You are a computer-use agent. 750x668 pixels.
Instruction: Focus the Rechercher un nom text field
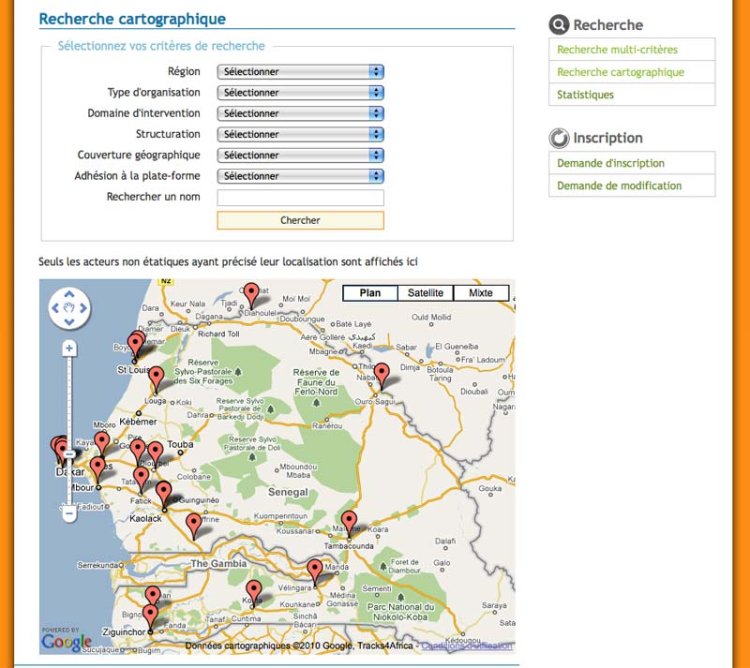pyautogui.click(x=301, y=198)
